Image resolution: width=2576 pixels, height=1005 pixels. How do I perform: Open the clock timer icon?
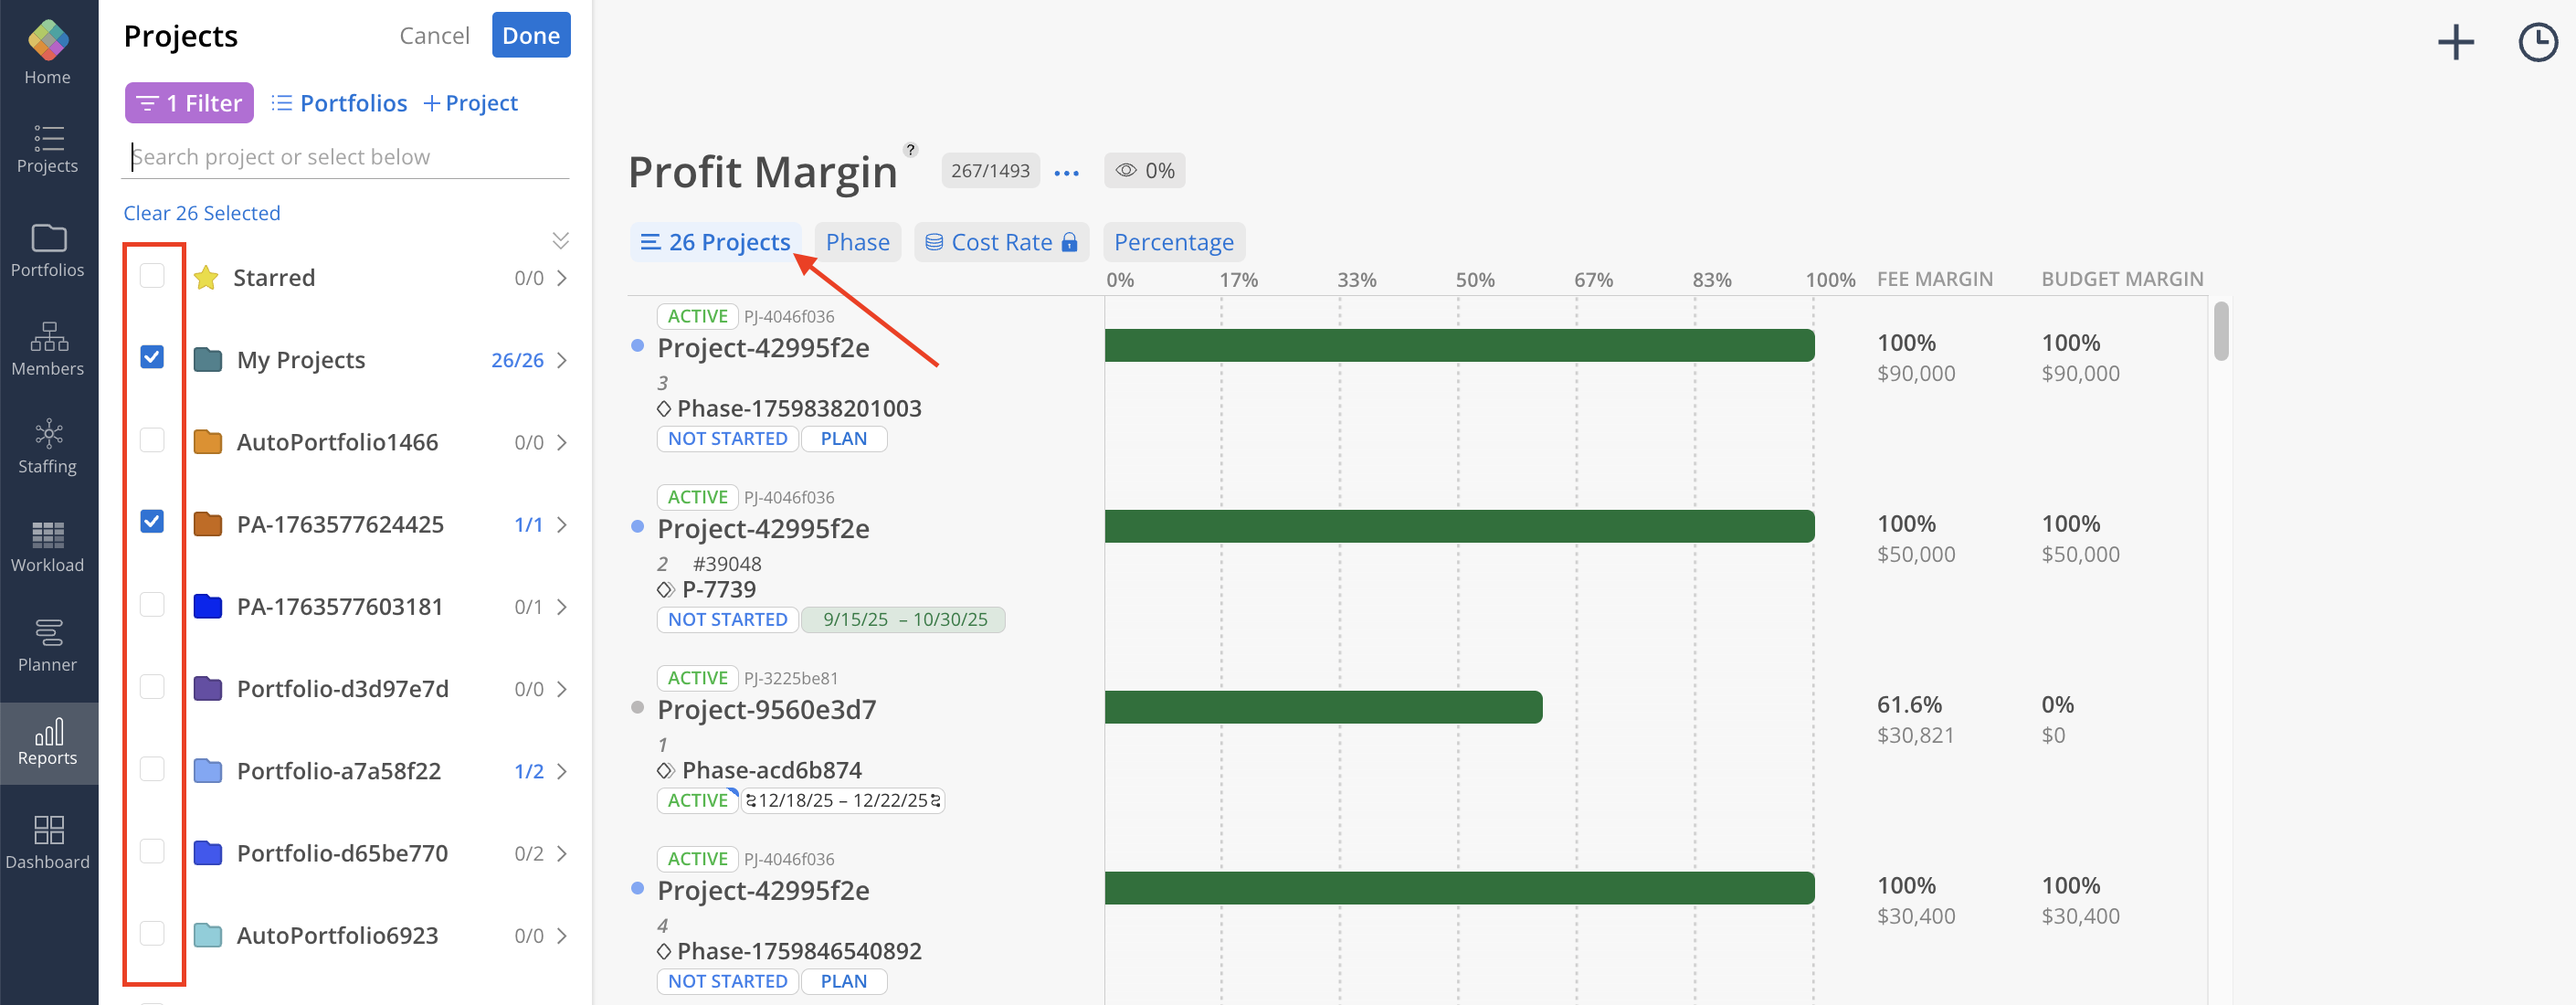2536,42
